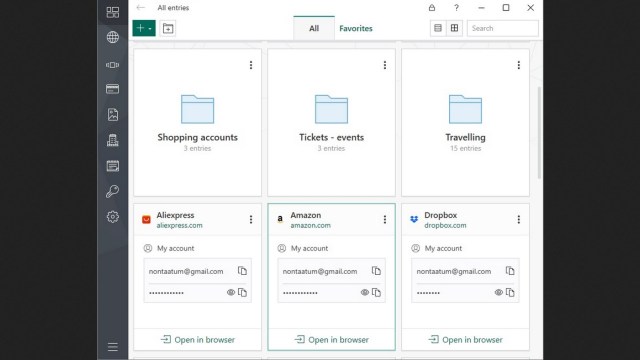Show the Aliexpress password with eye icon
640x360 pixels.
pyautogui.click(x=231, y=292)
